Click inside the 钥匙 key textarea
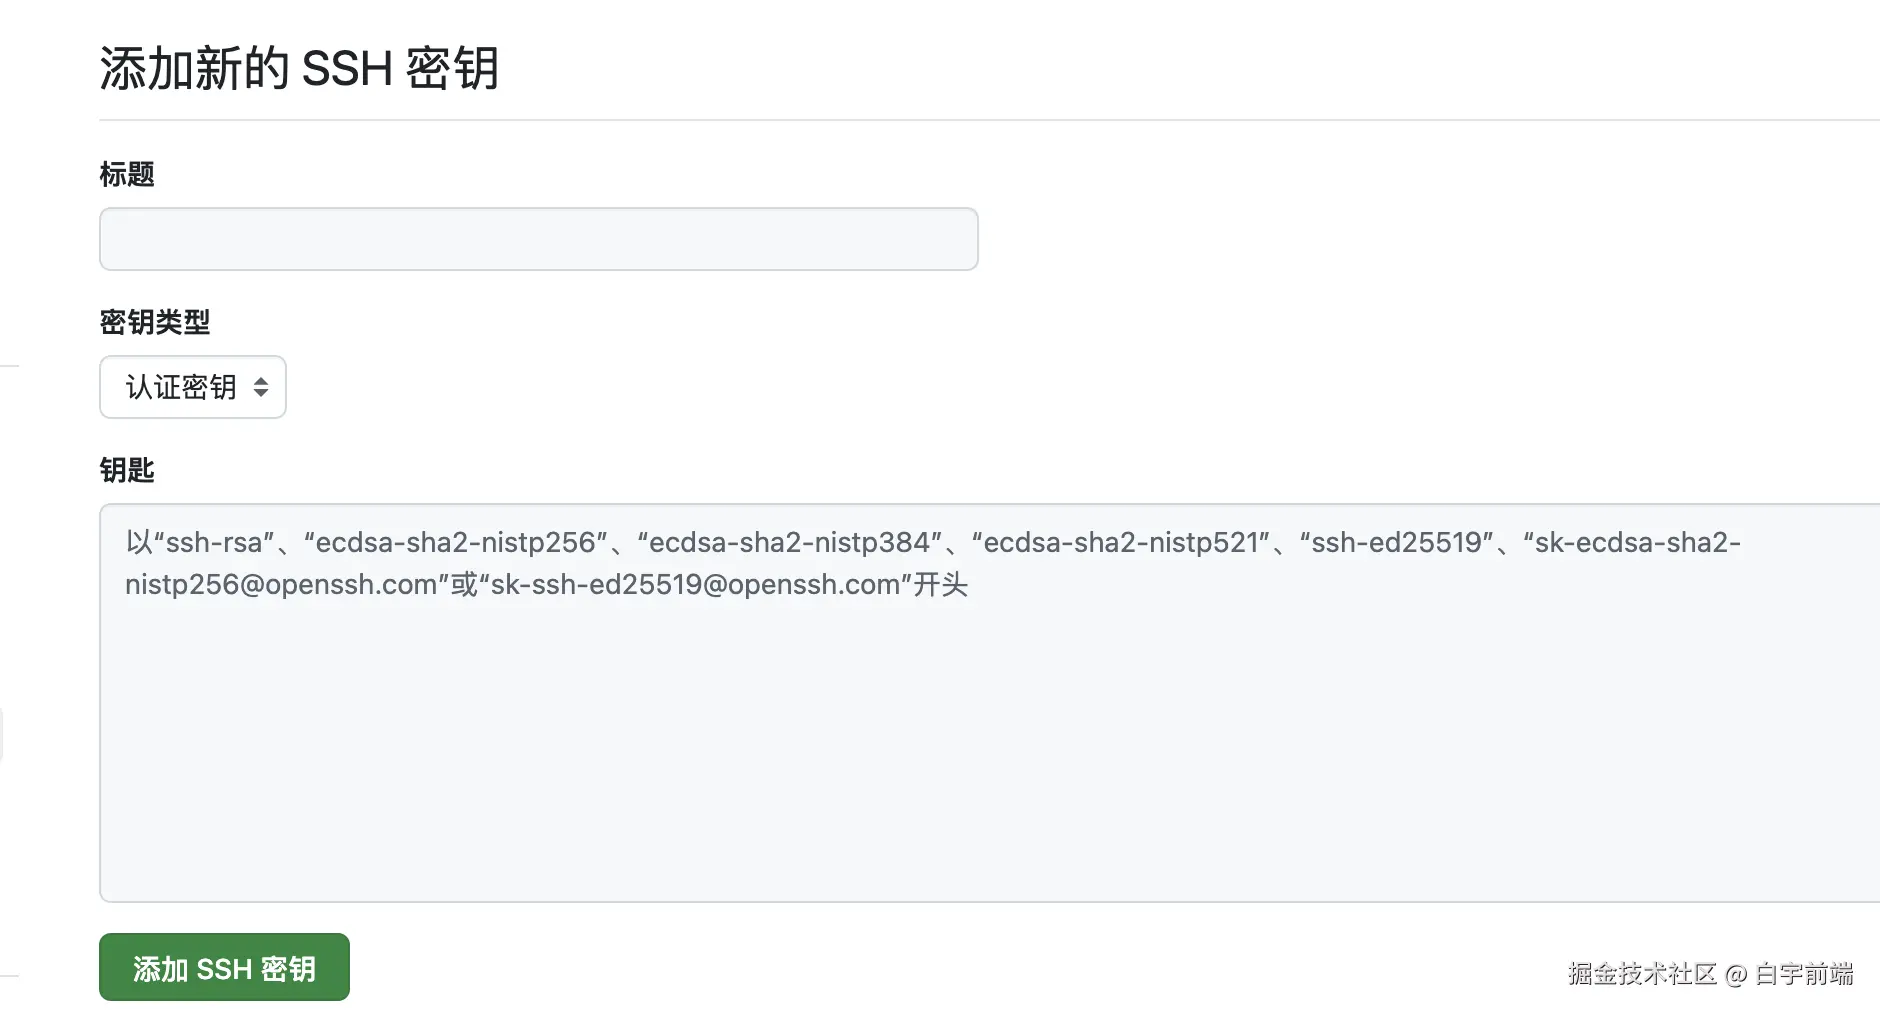This screenshot has height=1014, width=1880. click(x=990, y=703)
